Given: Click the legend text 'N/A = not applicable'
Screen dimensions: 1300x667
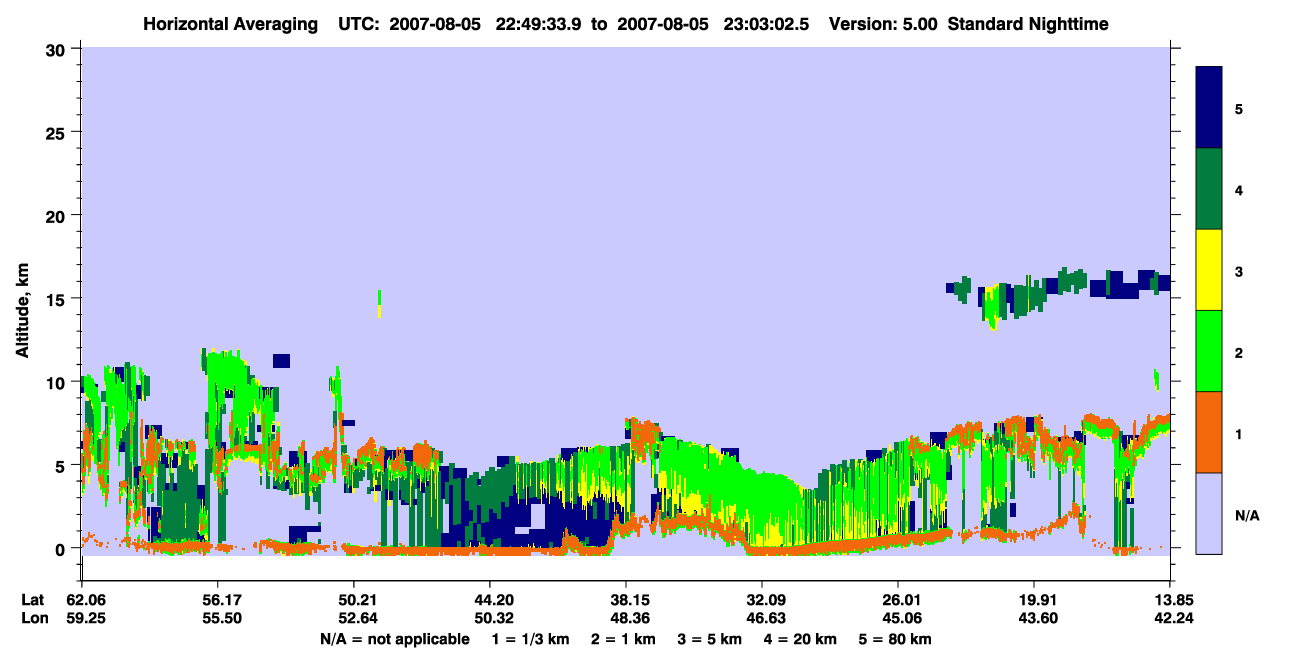Looking at the screenshot, I should (395, 639).
